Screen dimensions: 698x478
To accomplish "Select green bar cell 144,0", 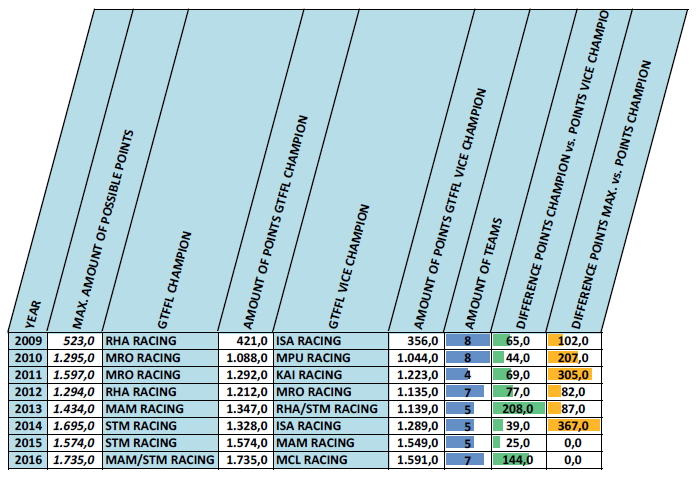I will click(x=519, y=460).
